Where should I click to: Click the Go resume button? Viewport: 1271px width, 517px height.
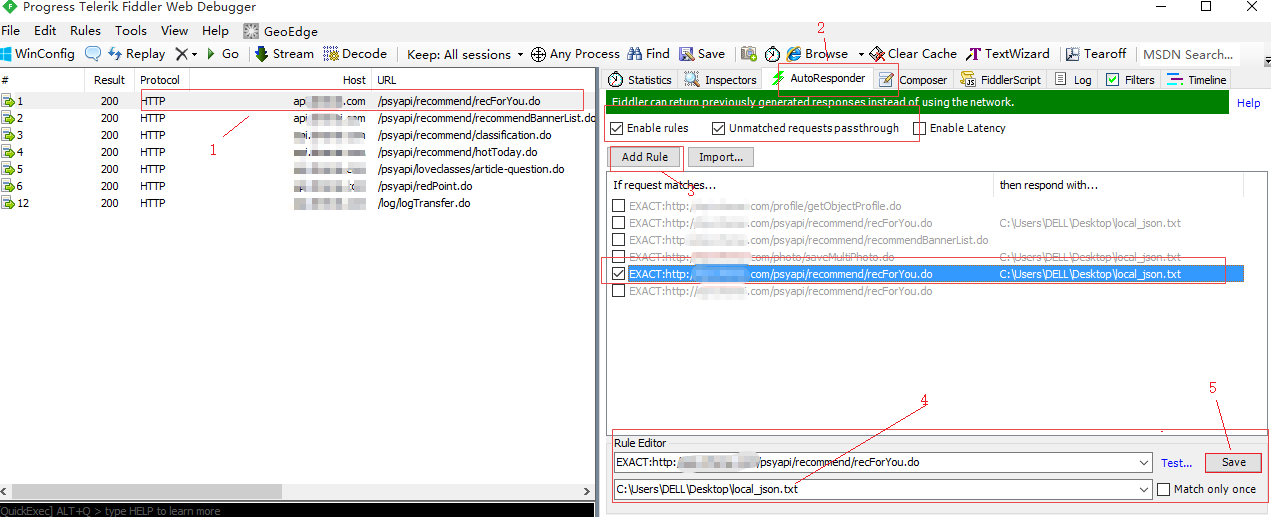click(x=222, y=54)
